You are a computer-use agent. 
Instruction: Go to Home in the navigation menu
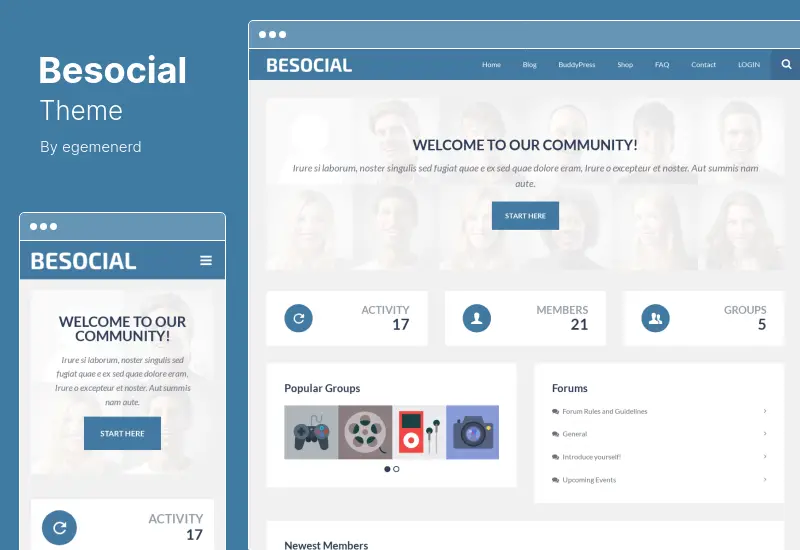(x=491, y=65)
